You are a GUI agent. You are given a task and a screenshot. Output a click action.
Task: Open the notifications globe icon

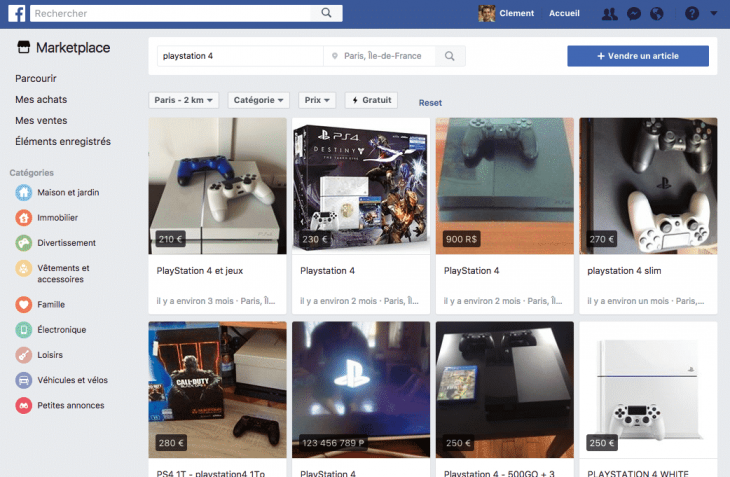pos(657,13)
